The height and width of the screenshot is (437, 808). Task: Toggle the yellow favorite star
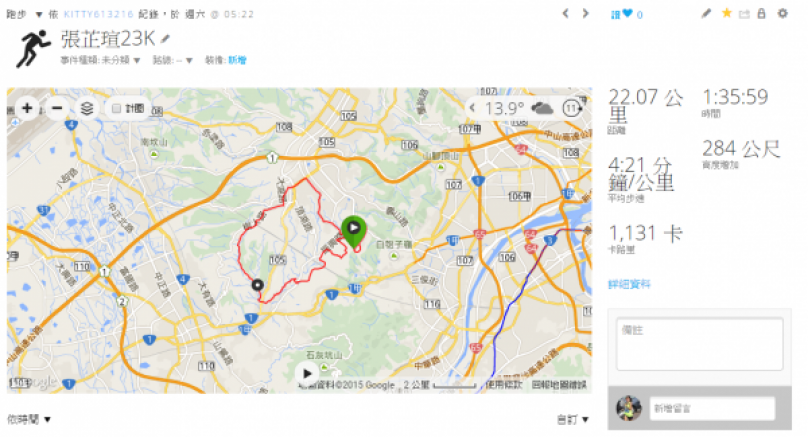coord(726,14)
